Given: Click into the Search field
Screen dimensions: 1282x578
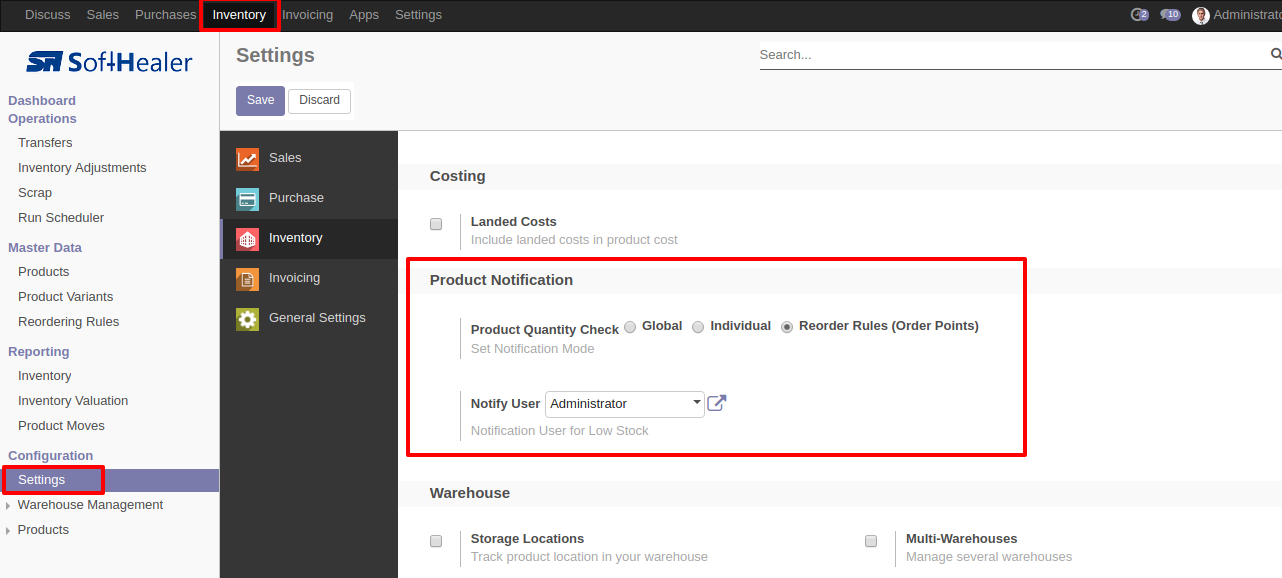Looking at the screenshot, I should (x=1012, y=55).
